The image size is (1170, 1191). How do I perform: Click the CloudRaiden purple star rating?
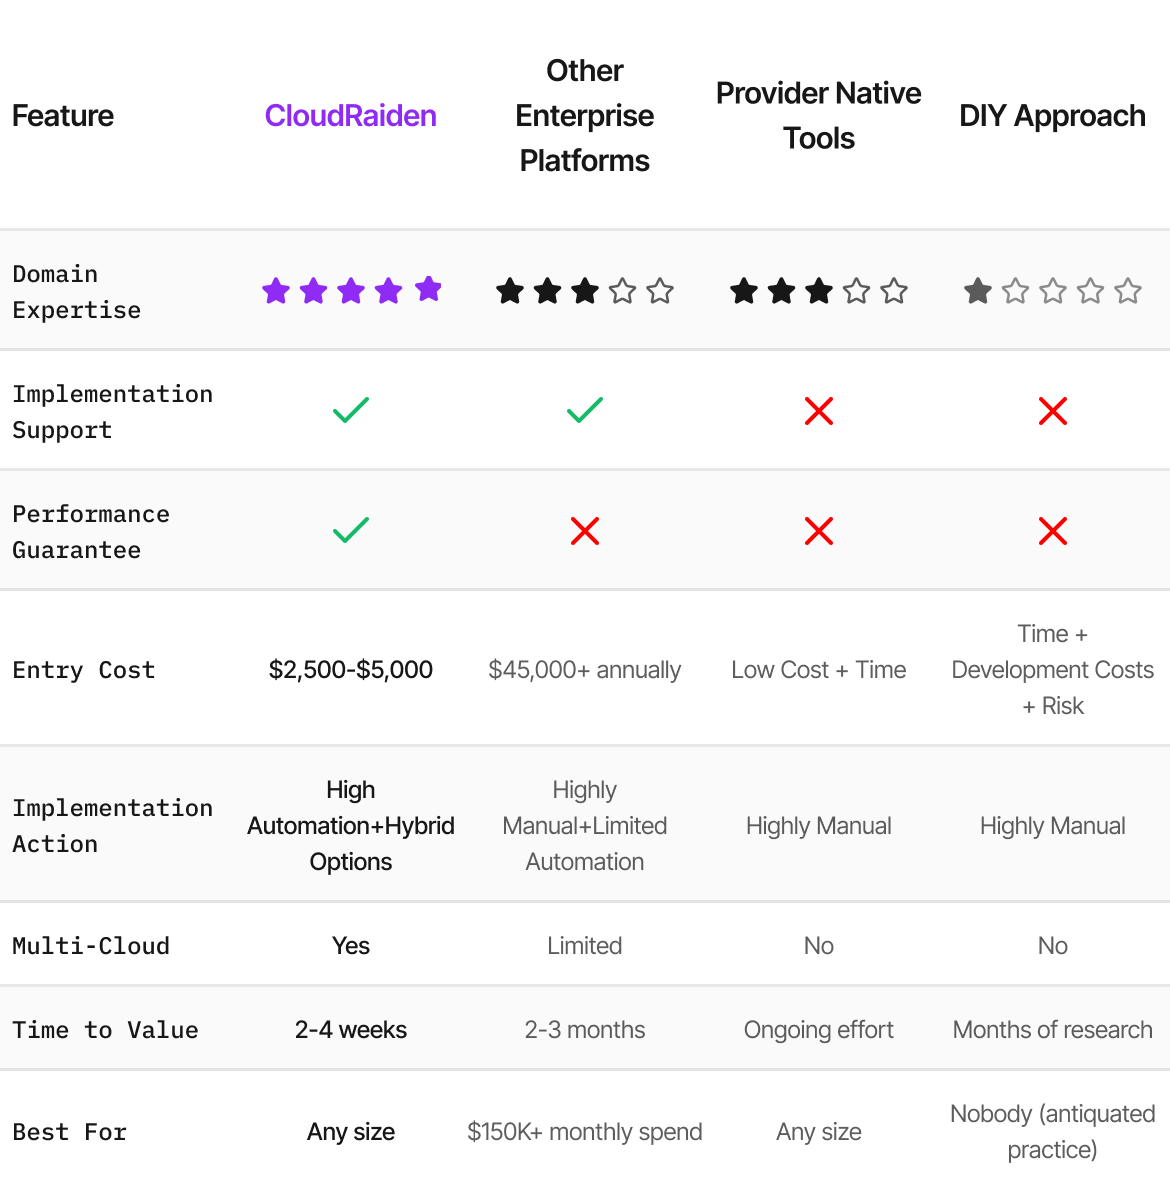point(351,290)
